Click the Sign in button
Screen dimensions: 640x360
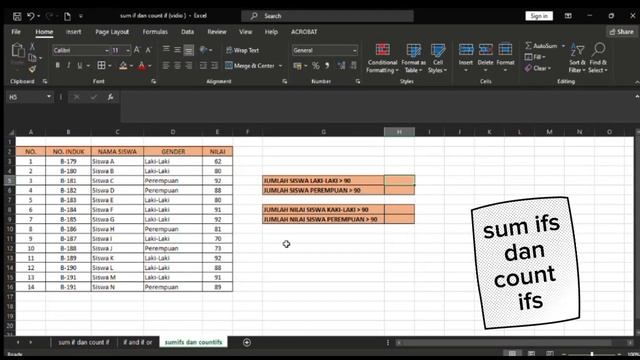[539, 16]
